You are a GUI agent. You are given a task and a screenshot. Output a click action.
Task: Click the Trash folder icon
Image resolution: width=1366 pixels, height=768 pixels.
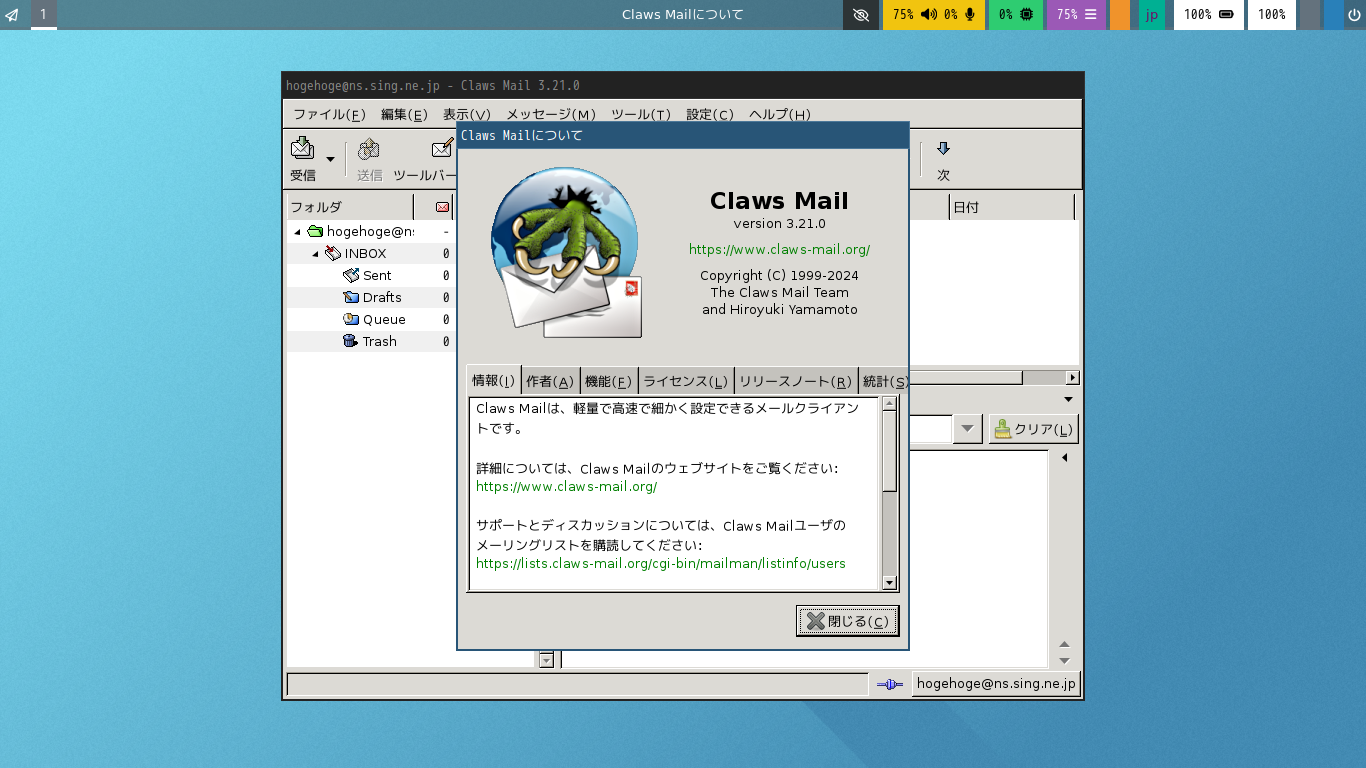(351, 341)
